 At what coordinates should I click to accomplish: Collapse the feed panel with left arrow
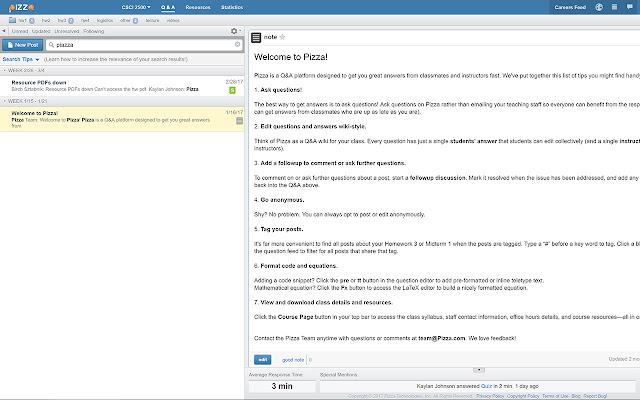point(4,31)
